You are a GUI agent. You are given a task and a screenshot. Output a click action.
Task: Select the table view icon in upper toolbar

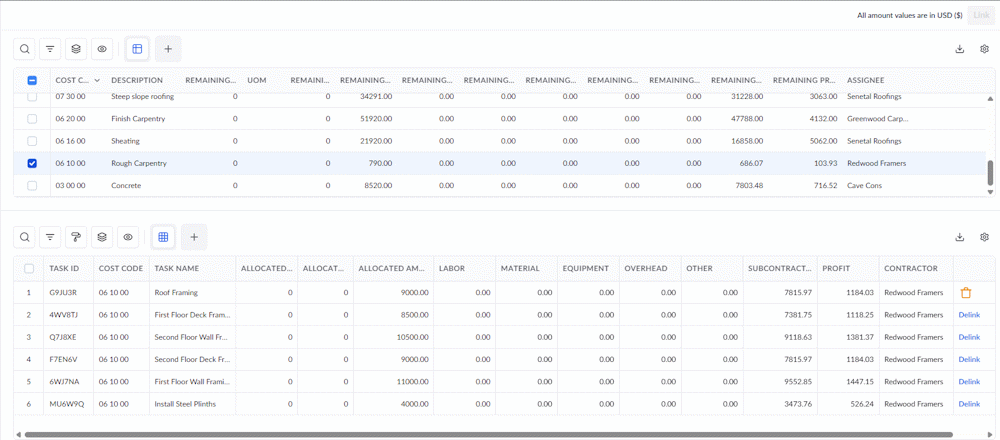pyautogui.click(x=137, y=48)
